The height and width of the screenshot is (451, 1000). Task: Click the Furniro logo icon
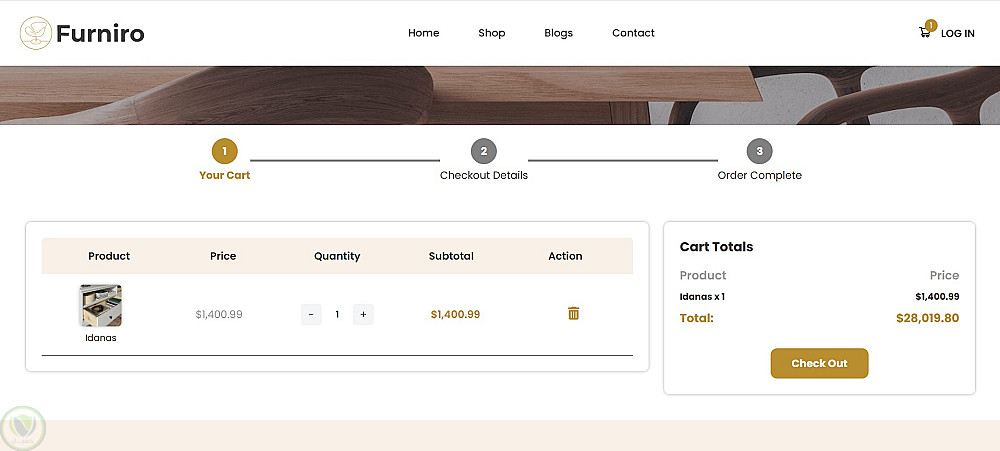pos(36,33)
